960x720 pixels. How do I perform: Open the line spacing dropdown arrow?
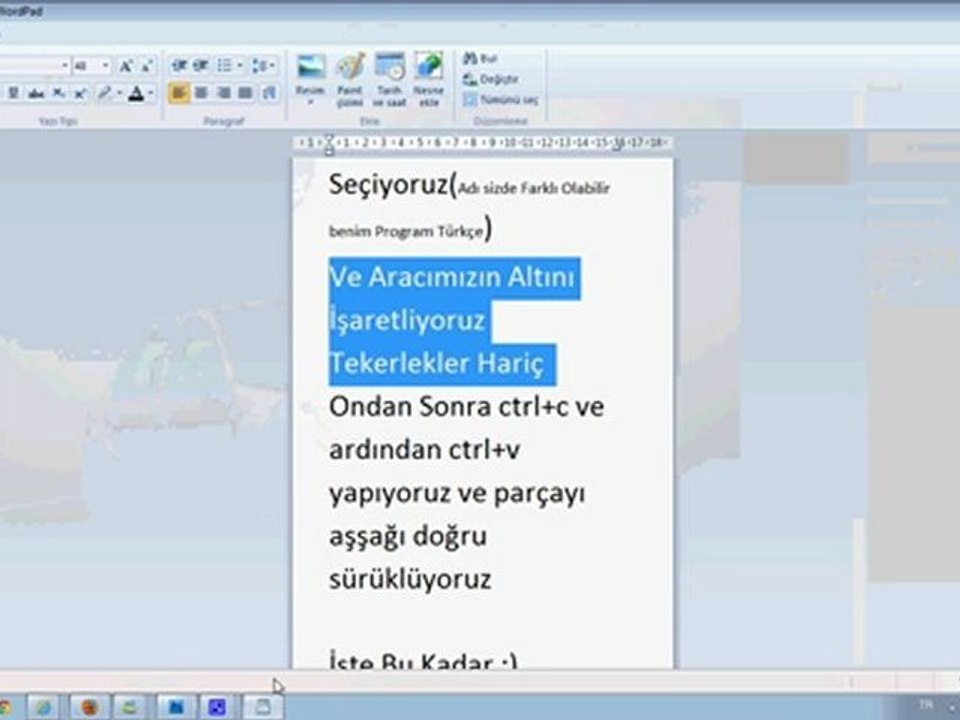pos(272,65)
